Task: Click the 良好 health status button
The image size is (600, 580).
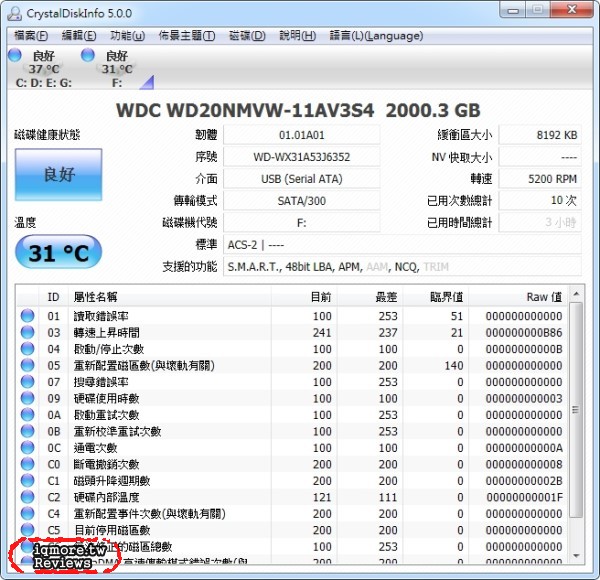Action: [x=59, y=174]
